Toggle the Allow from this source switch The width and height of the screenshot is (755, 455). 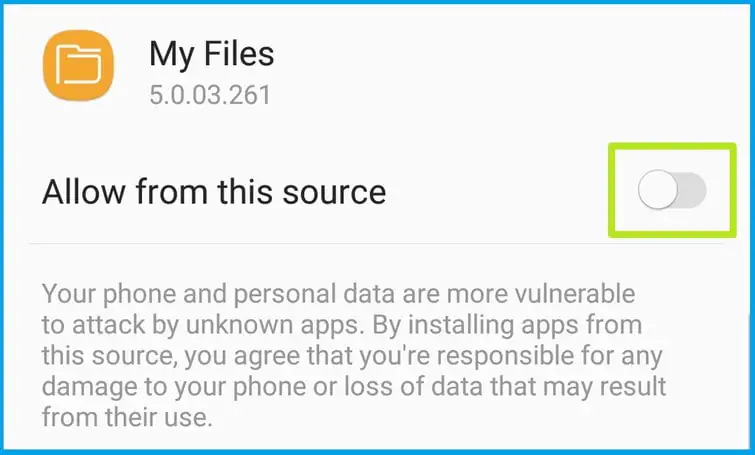pos(672,190)
